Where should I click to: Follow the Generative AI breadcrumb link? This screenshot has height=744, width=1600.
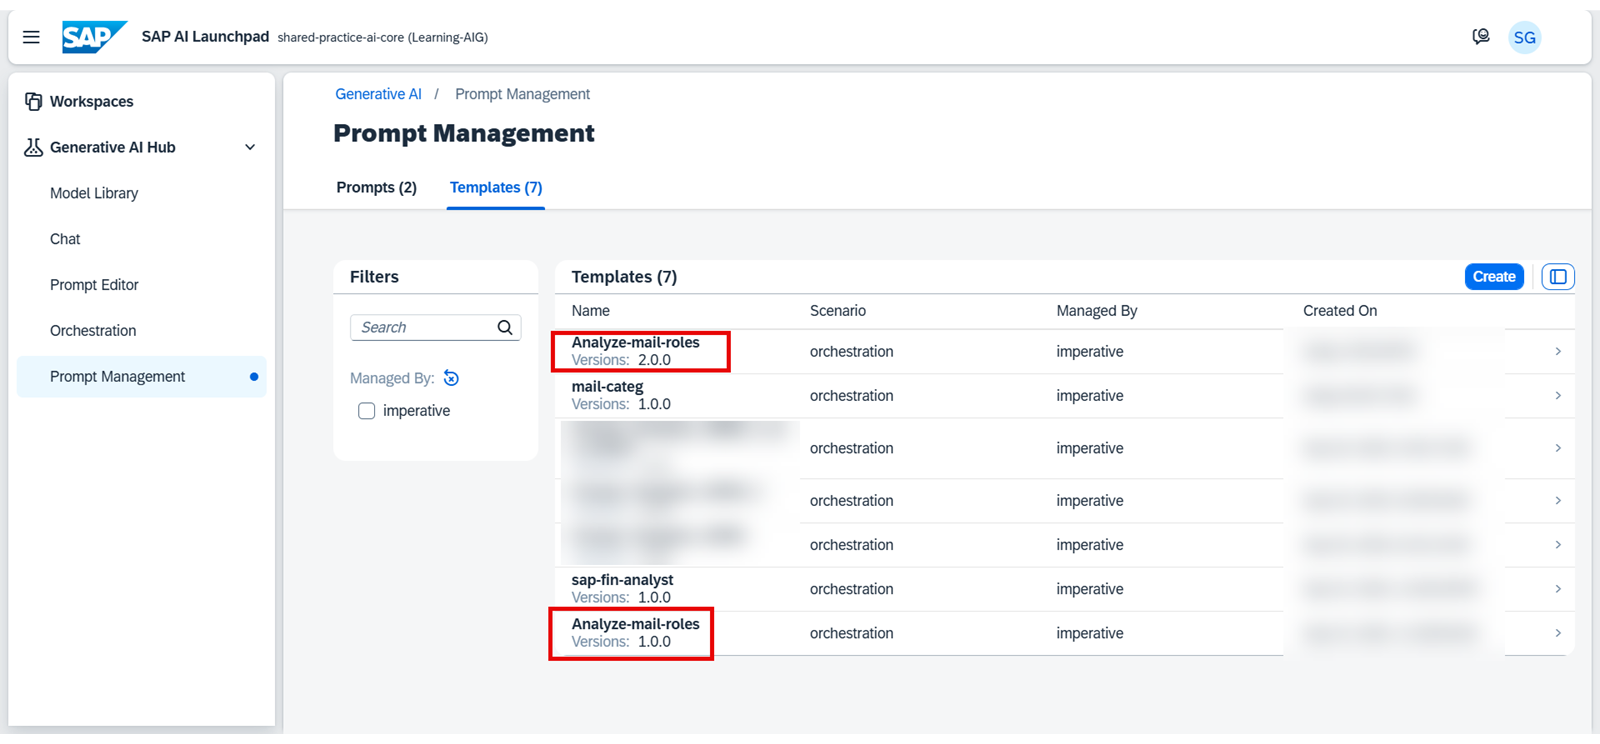click(x=378, y=94)
